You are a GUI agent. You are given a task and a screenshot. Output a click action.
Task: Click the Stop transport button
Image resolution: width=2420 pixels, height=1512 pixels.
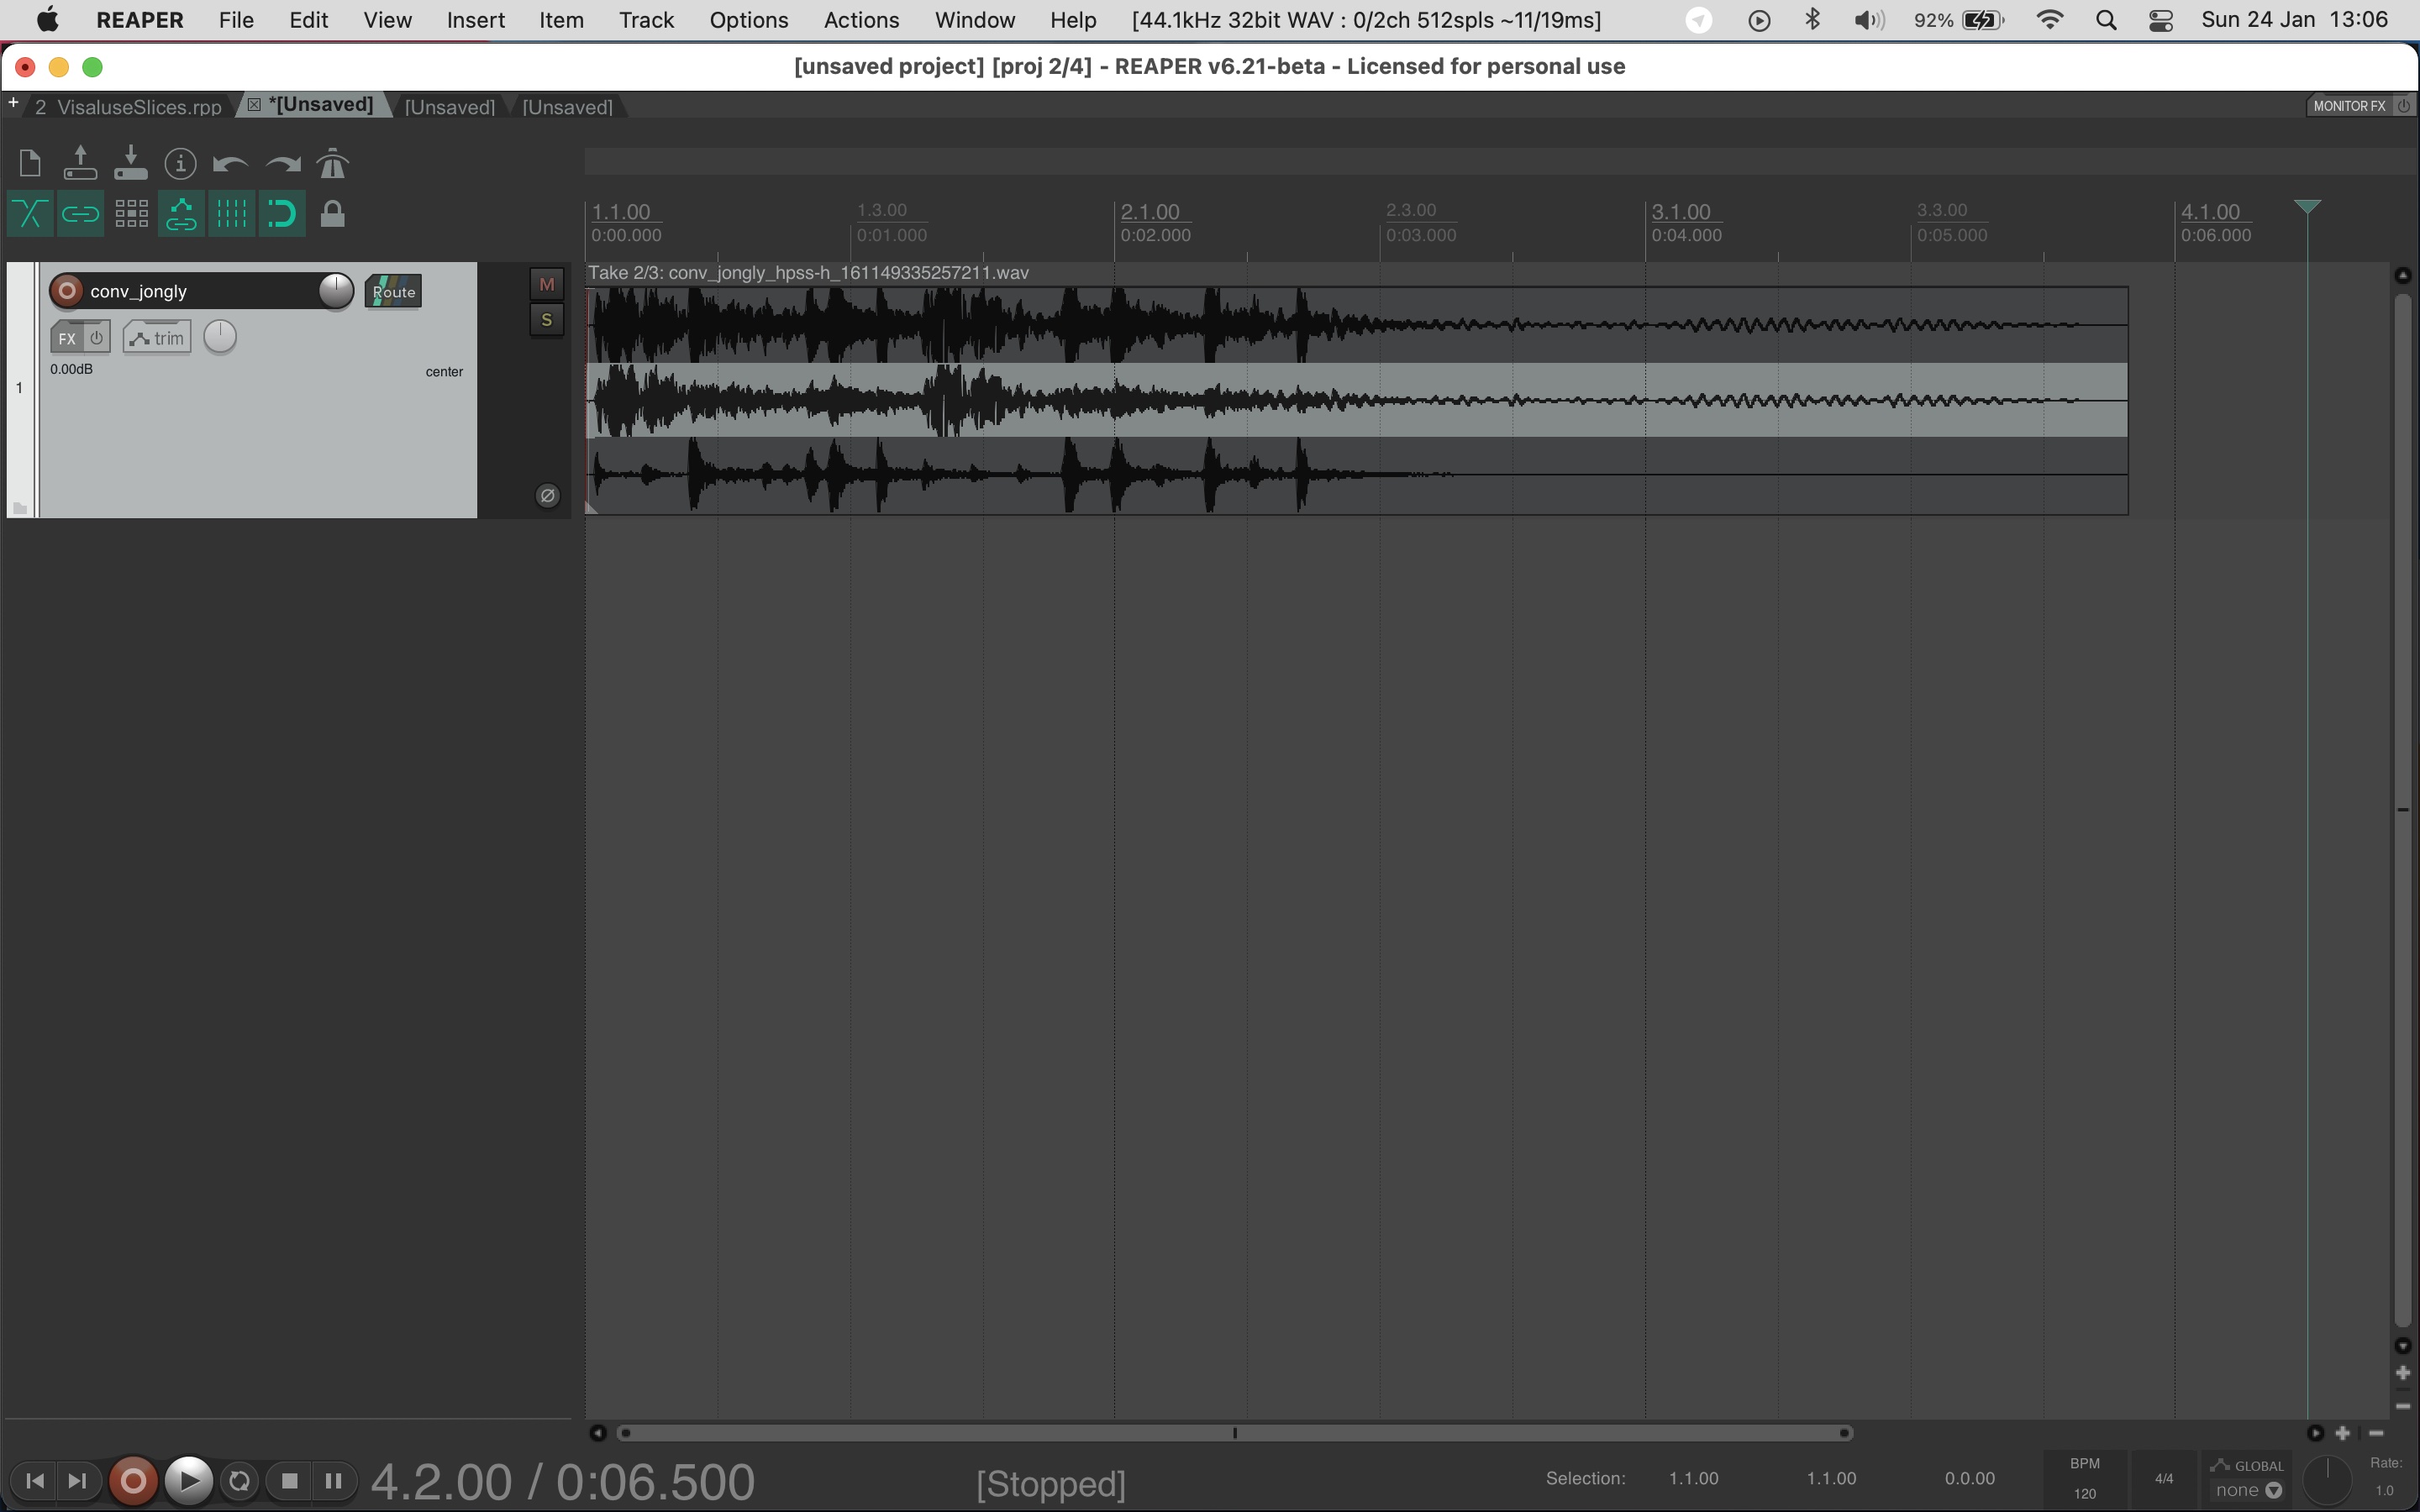point(289,1481)
